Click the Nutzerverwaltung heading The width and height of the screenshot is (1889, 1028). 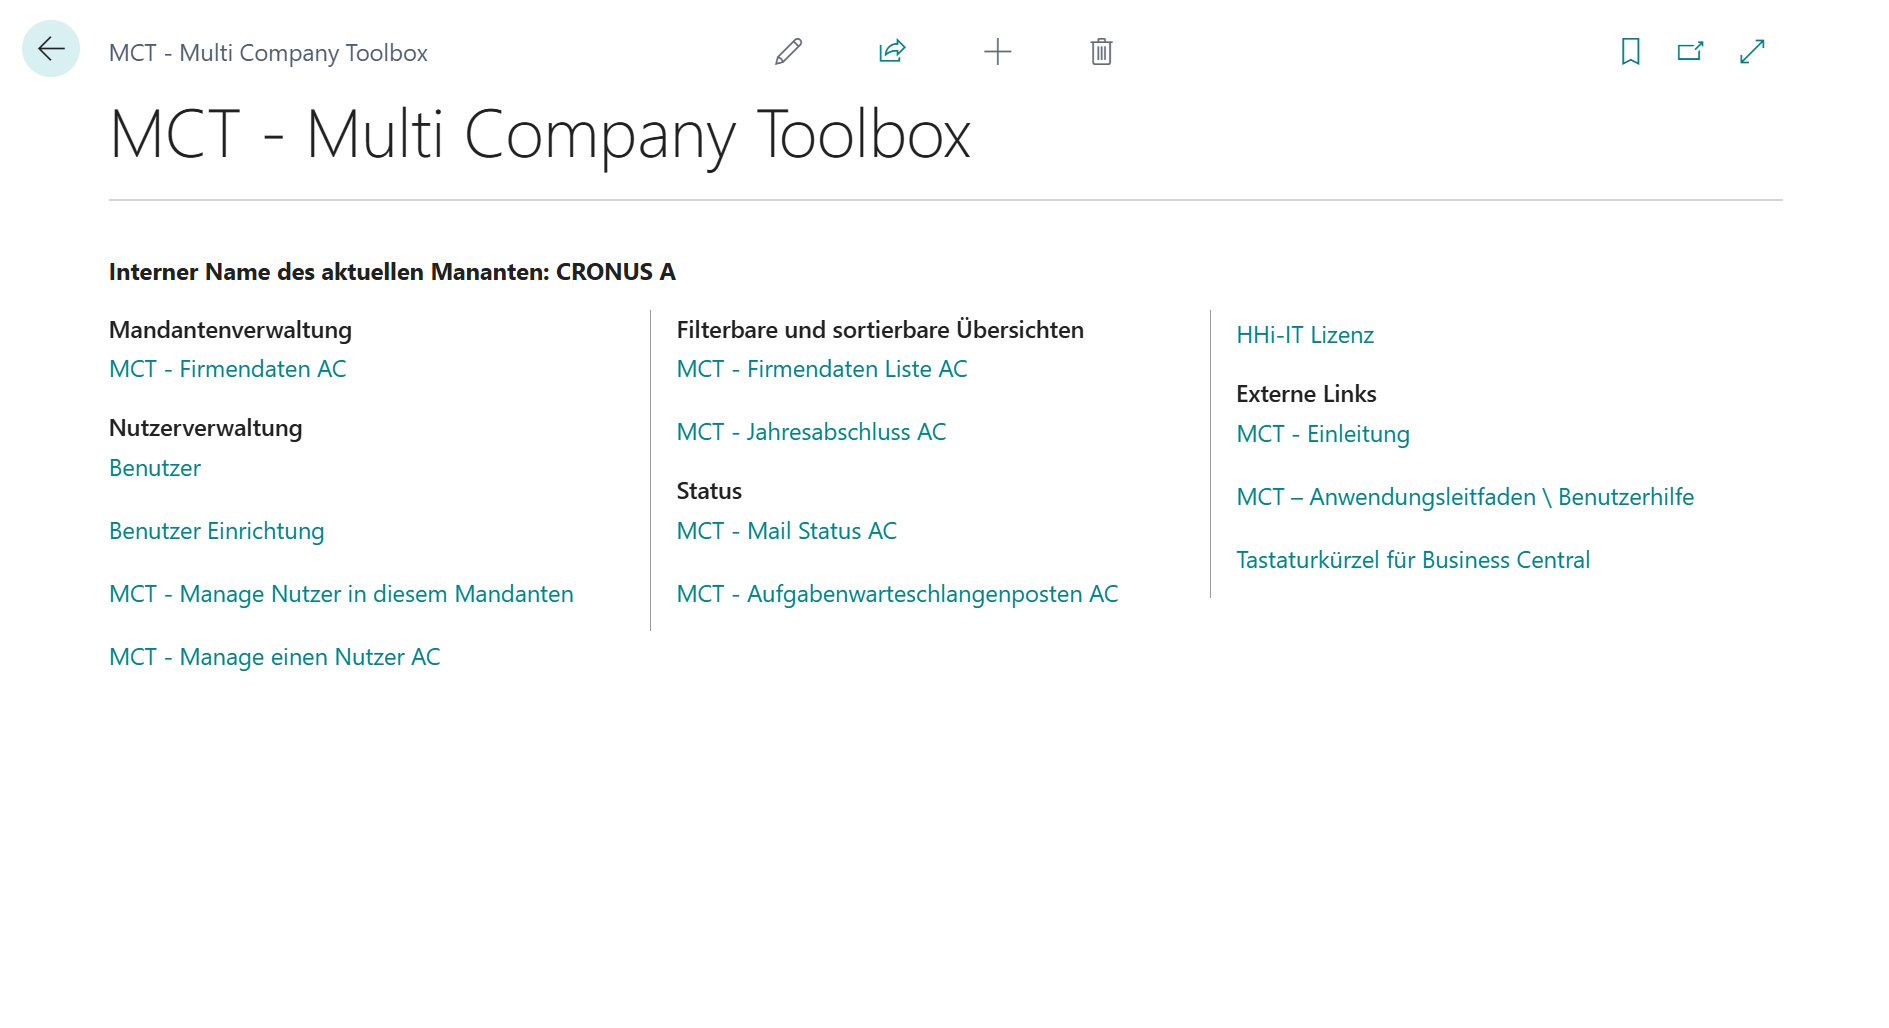[x=206, y=428]
